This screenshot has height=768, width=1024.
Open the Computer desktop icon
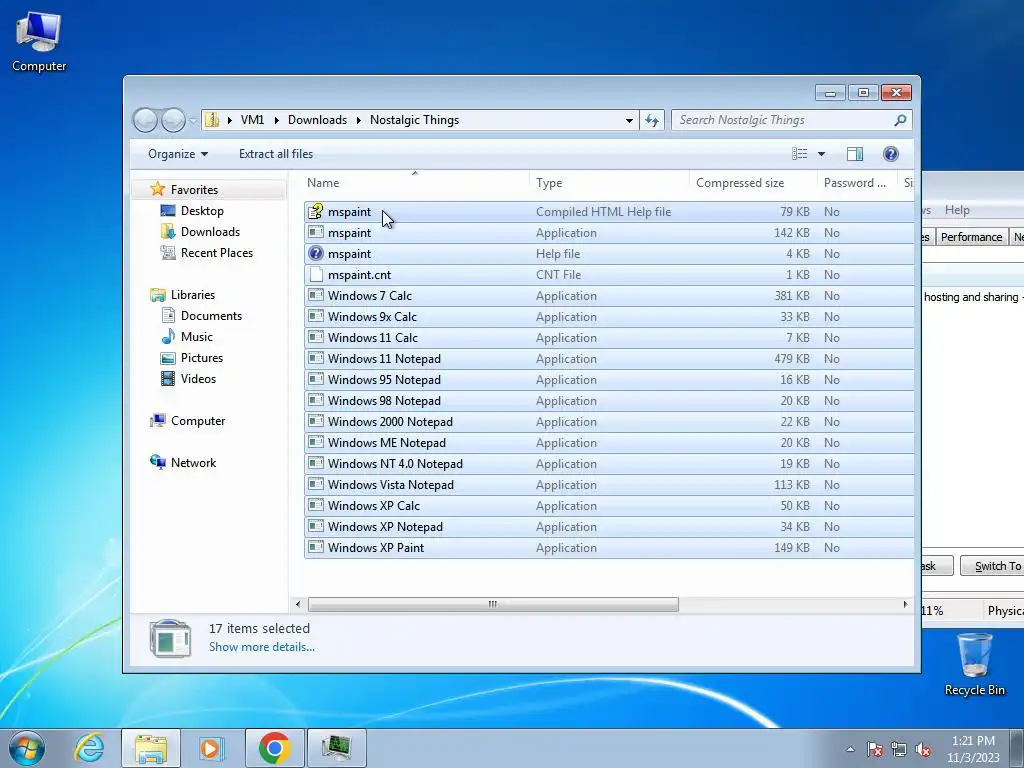(x=39, y=41)
